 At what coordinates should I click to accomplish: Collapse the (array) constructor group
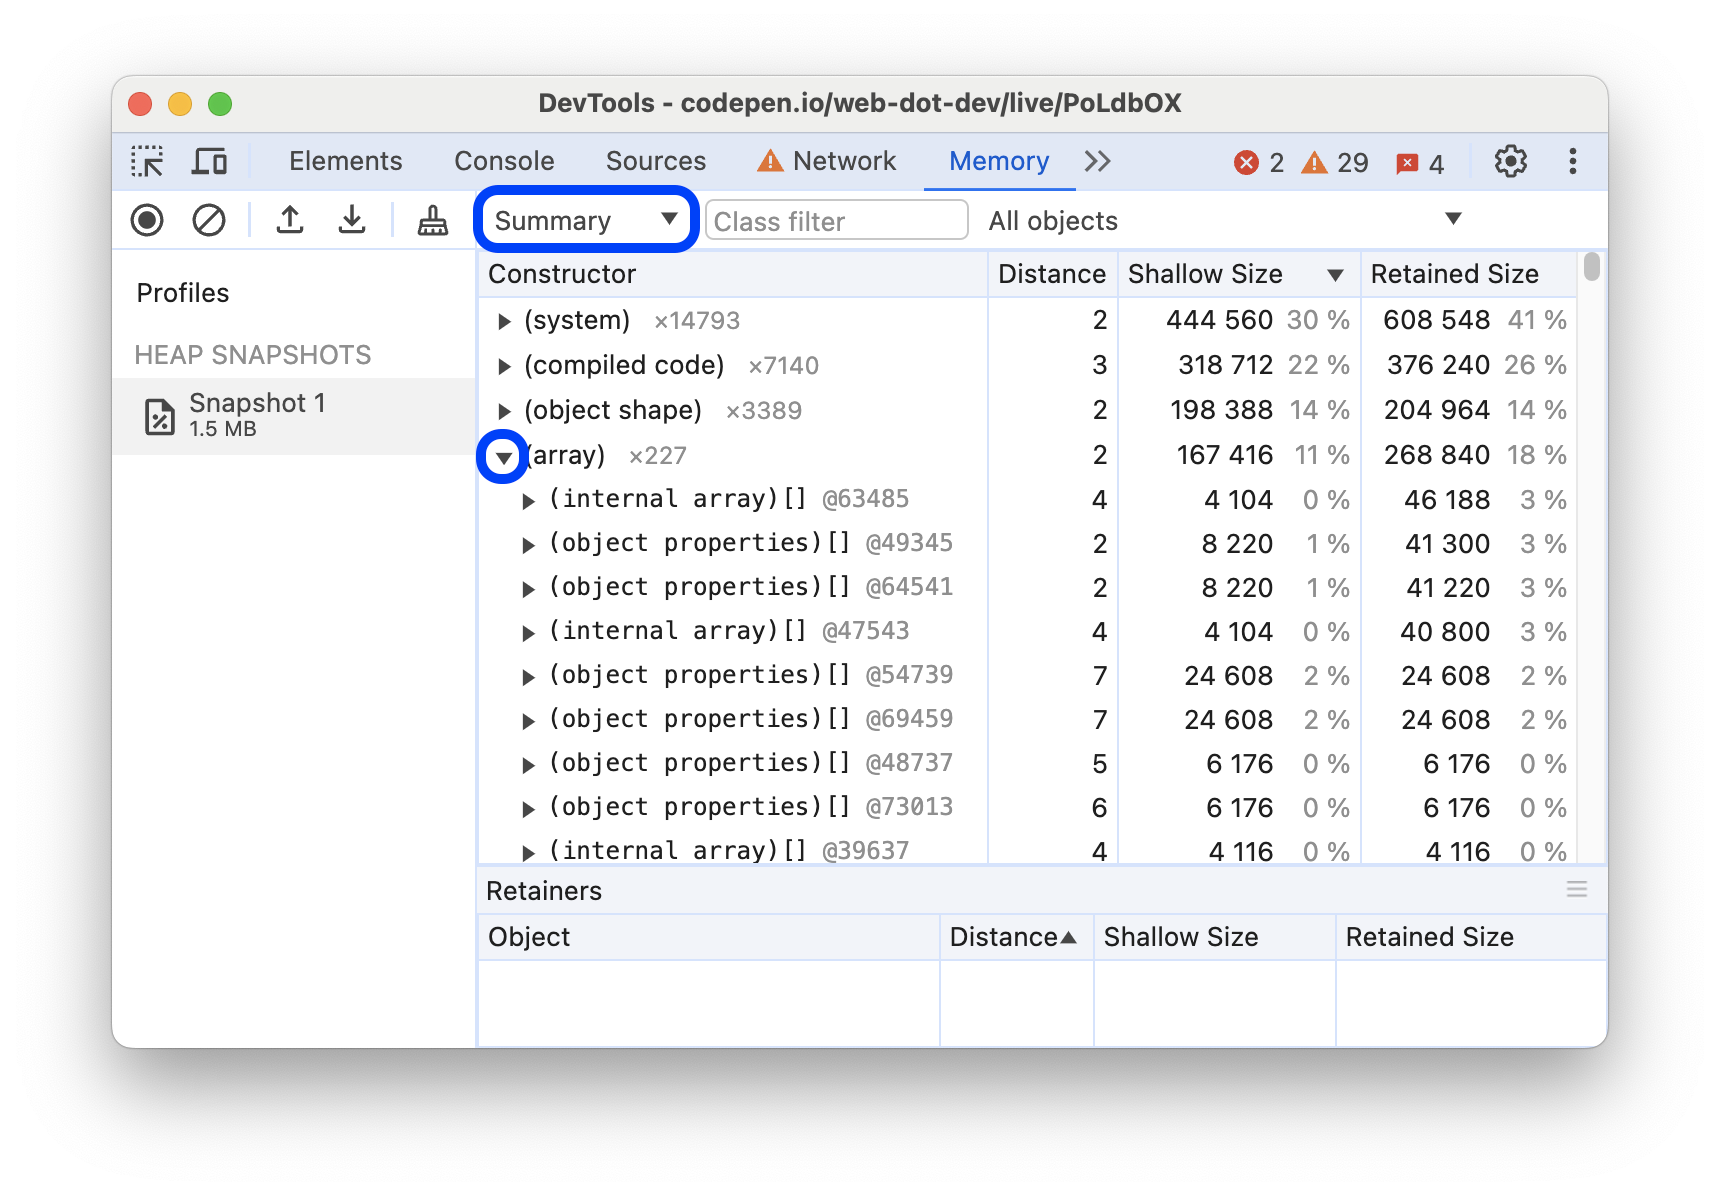[x=504, y=456]
